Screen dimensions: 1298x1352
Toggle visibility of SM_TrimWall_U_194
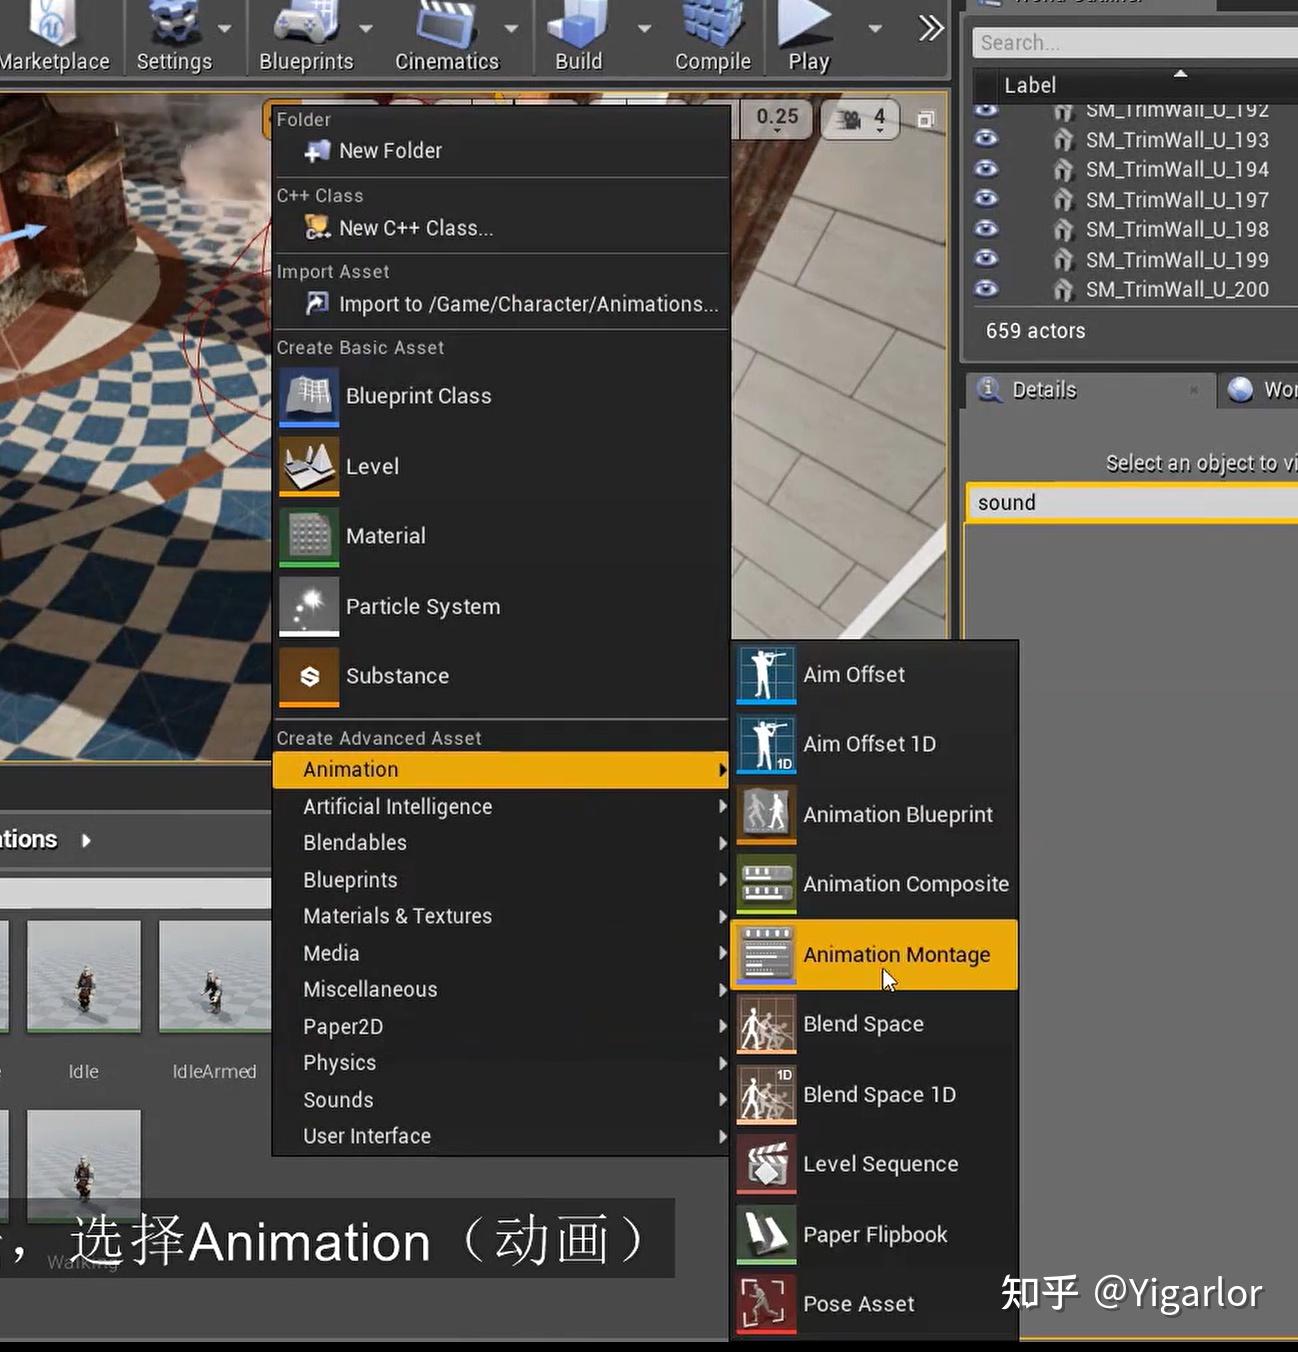tap(986, 169)
